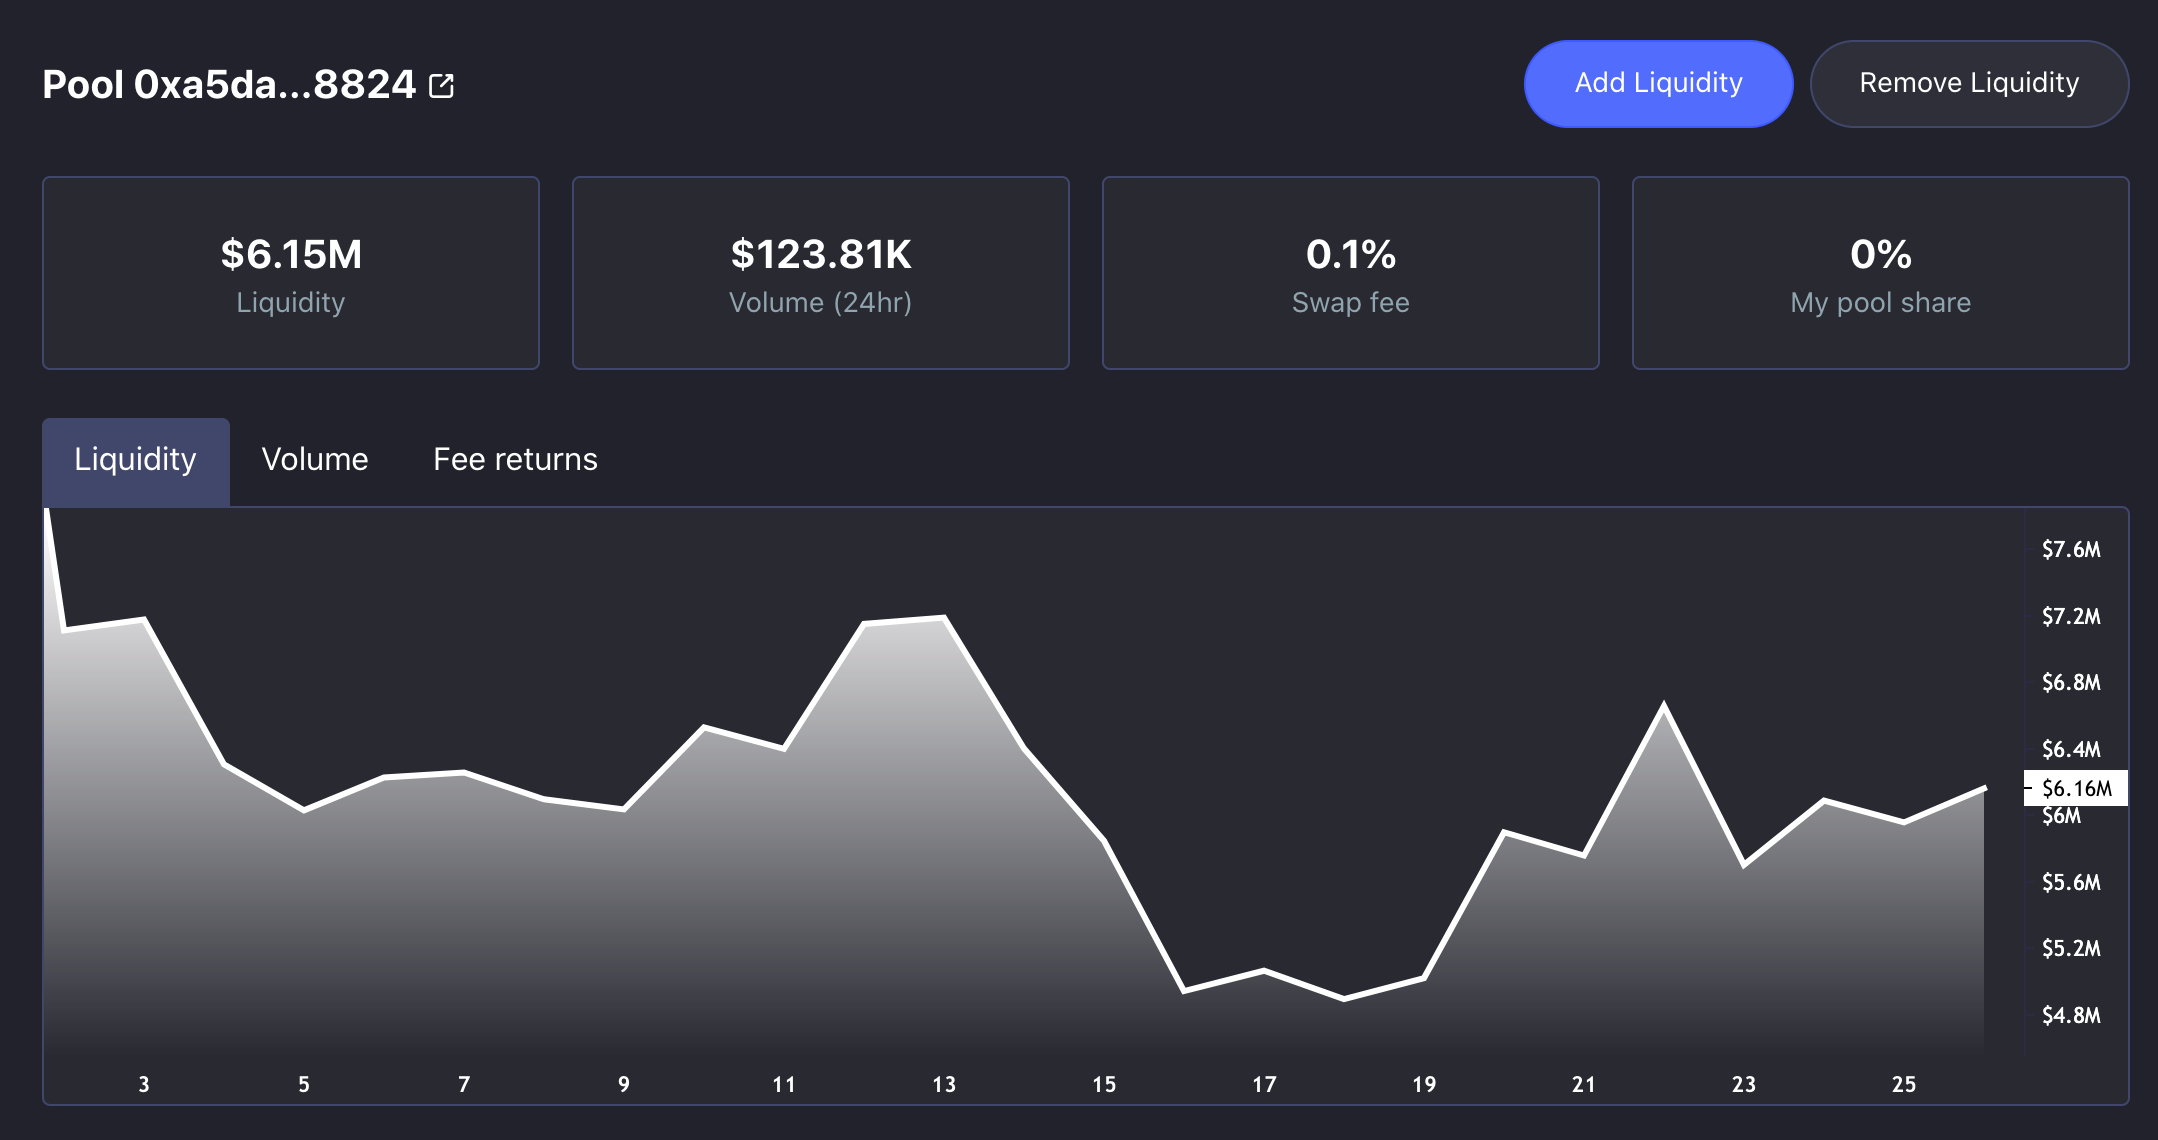Click the starting spike at left of chart
Screen dimensions: 2158x1140
tap(48, 510)
